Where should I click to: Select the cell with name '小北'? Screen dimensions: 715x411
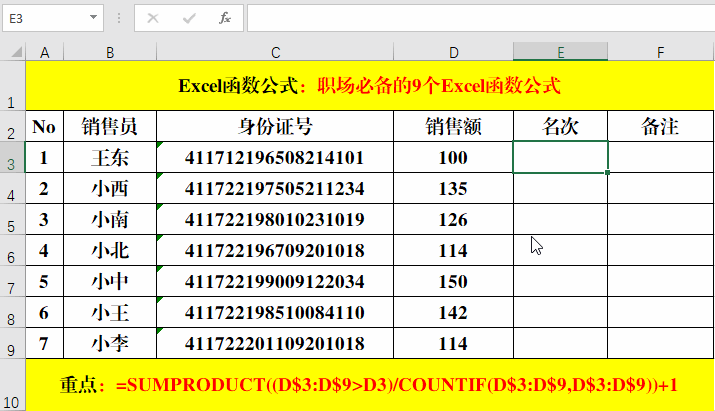click(x=110, y=250)
